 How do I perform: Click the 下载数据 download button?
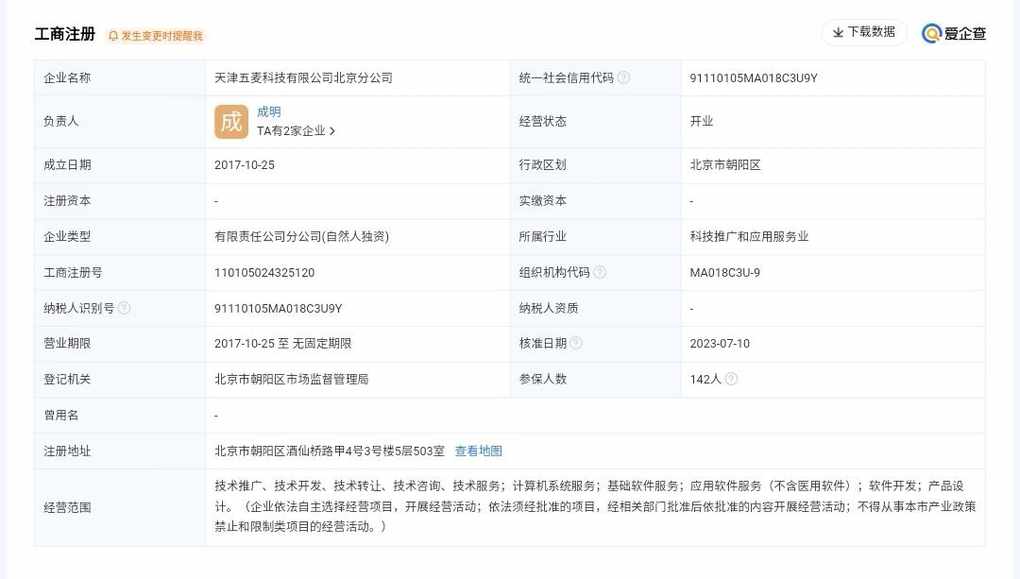click(x=864, y=32)
